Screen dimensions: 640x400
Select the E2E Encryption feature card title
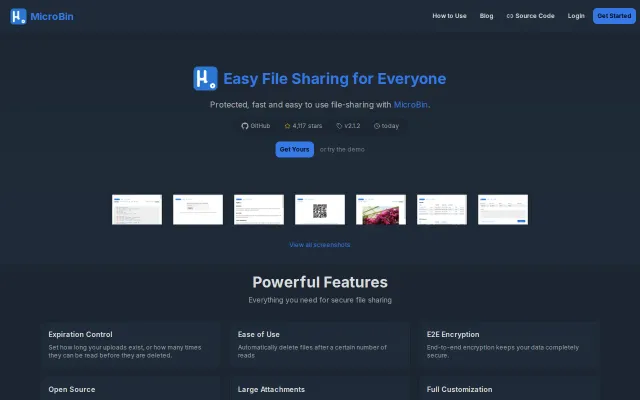(453, 334)
